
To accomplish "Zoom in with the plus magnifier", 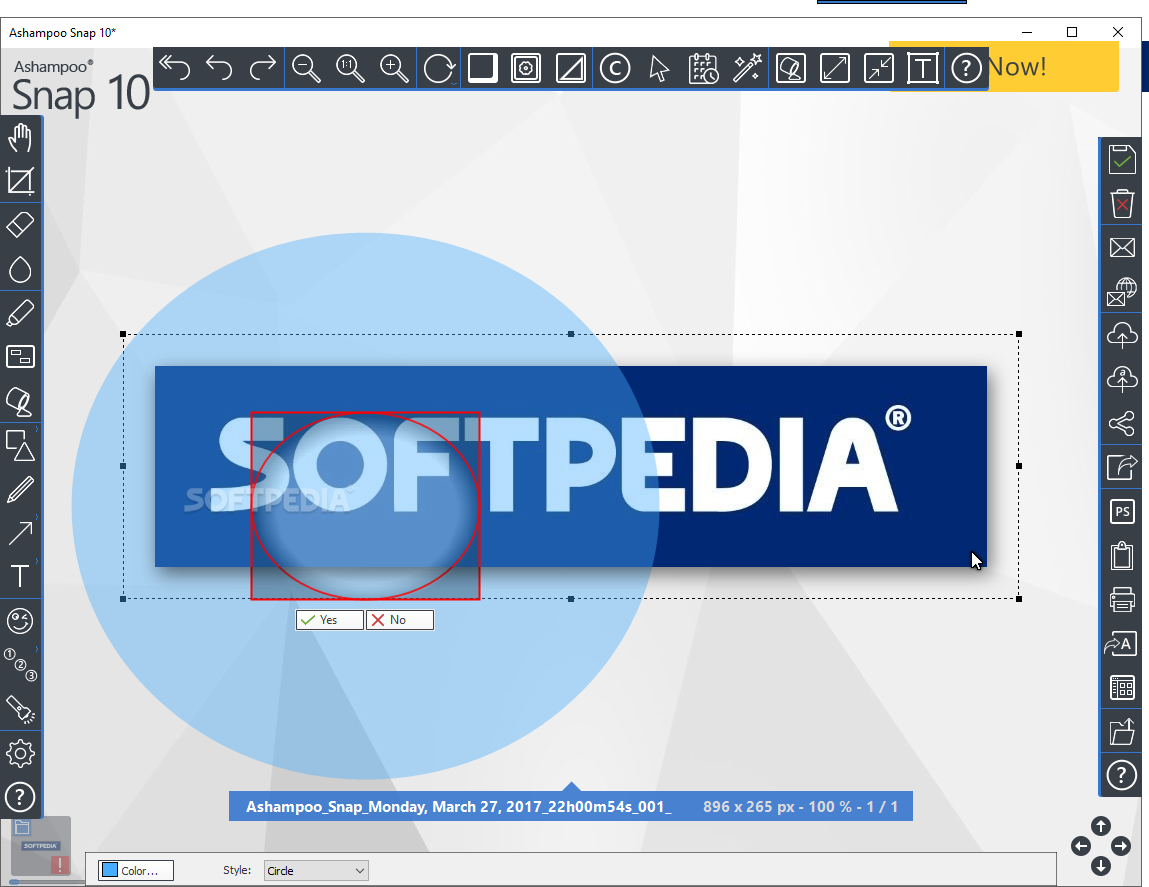I will coord(394,68).
